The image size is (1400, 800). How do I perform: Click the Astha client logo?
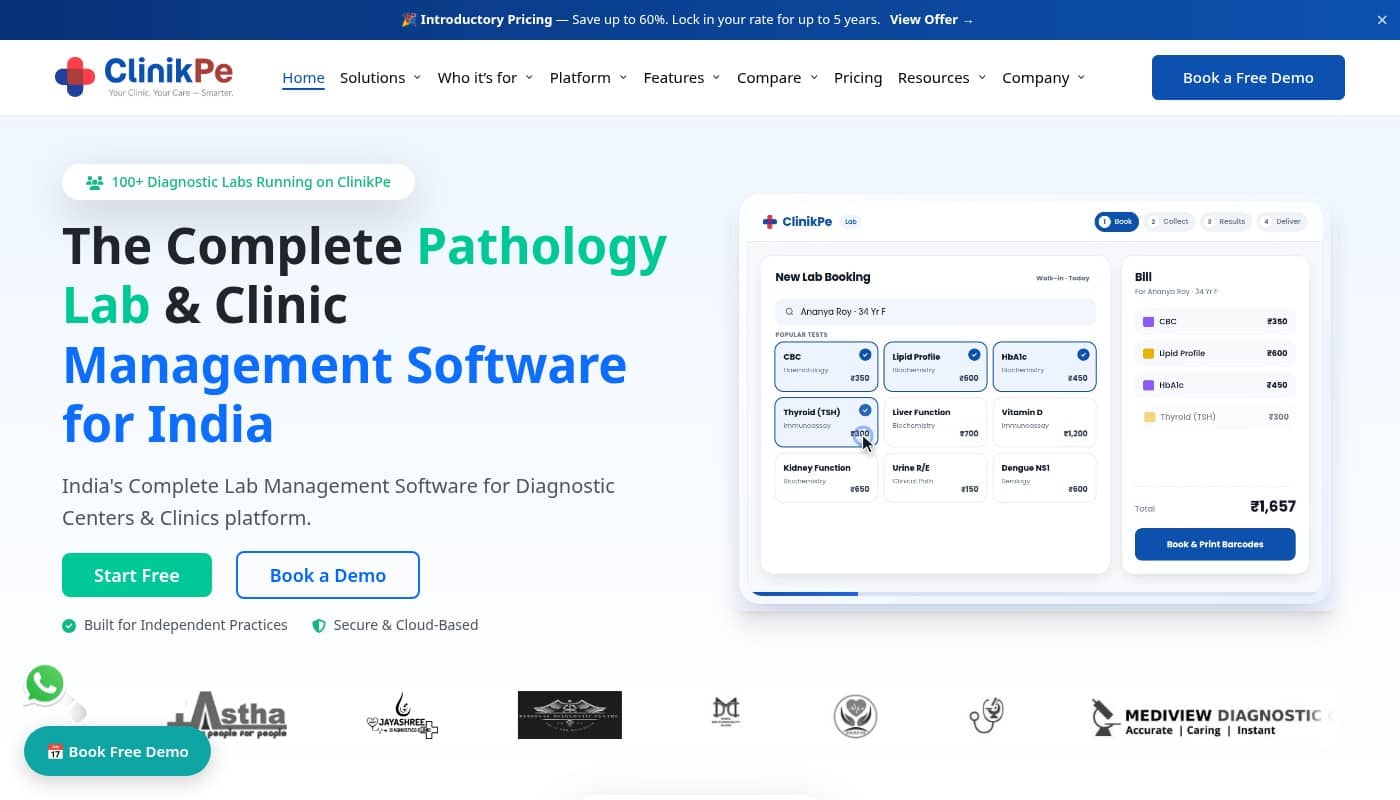227,715
